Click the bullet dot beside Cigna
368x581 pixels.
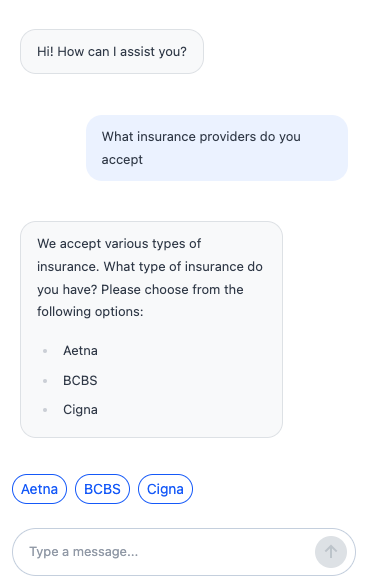point(45,410)
